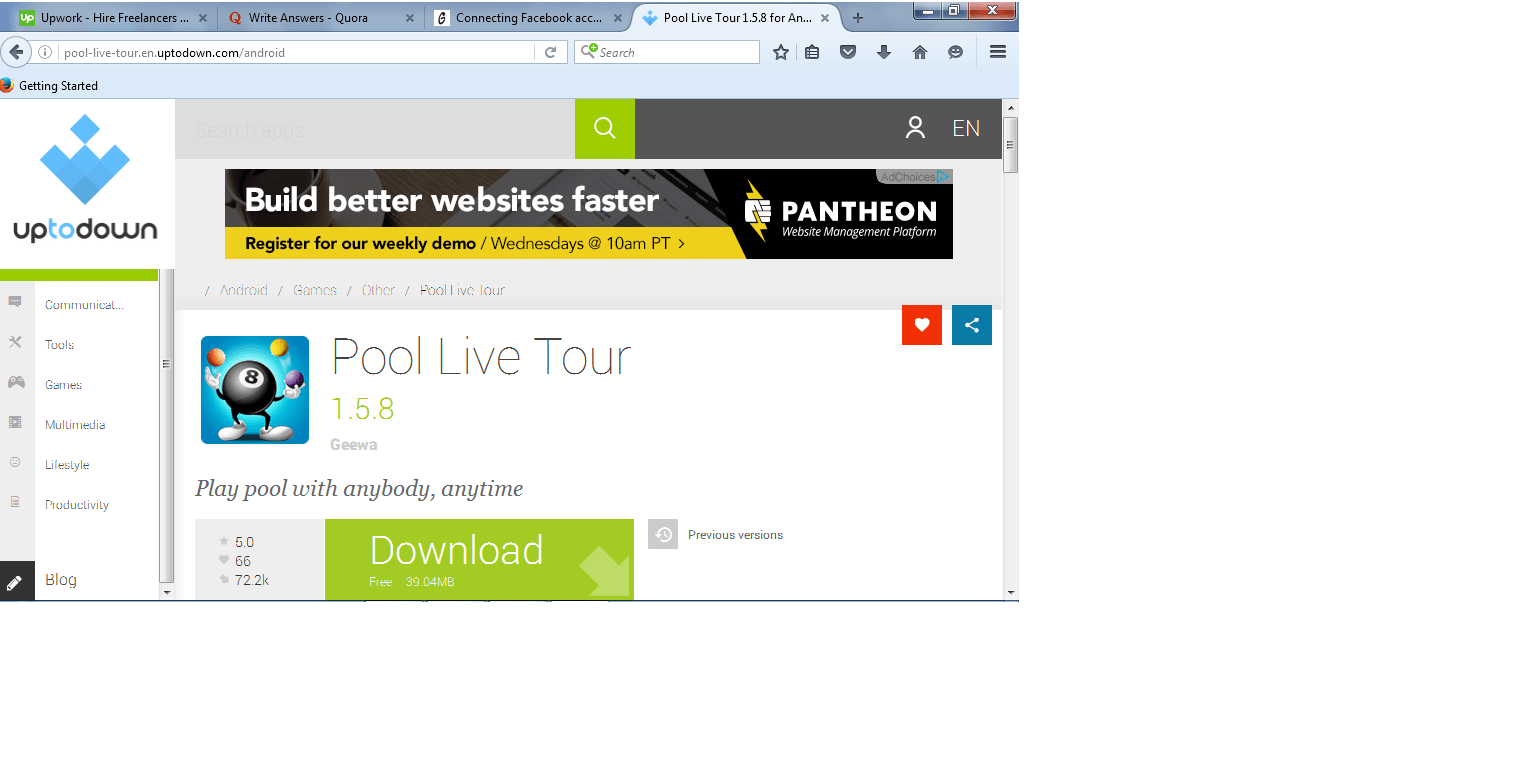This screenshot has height=760, width=1518.
Task: Click the tagline Play pool with anybody, anytime
Action: [359, 489]
